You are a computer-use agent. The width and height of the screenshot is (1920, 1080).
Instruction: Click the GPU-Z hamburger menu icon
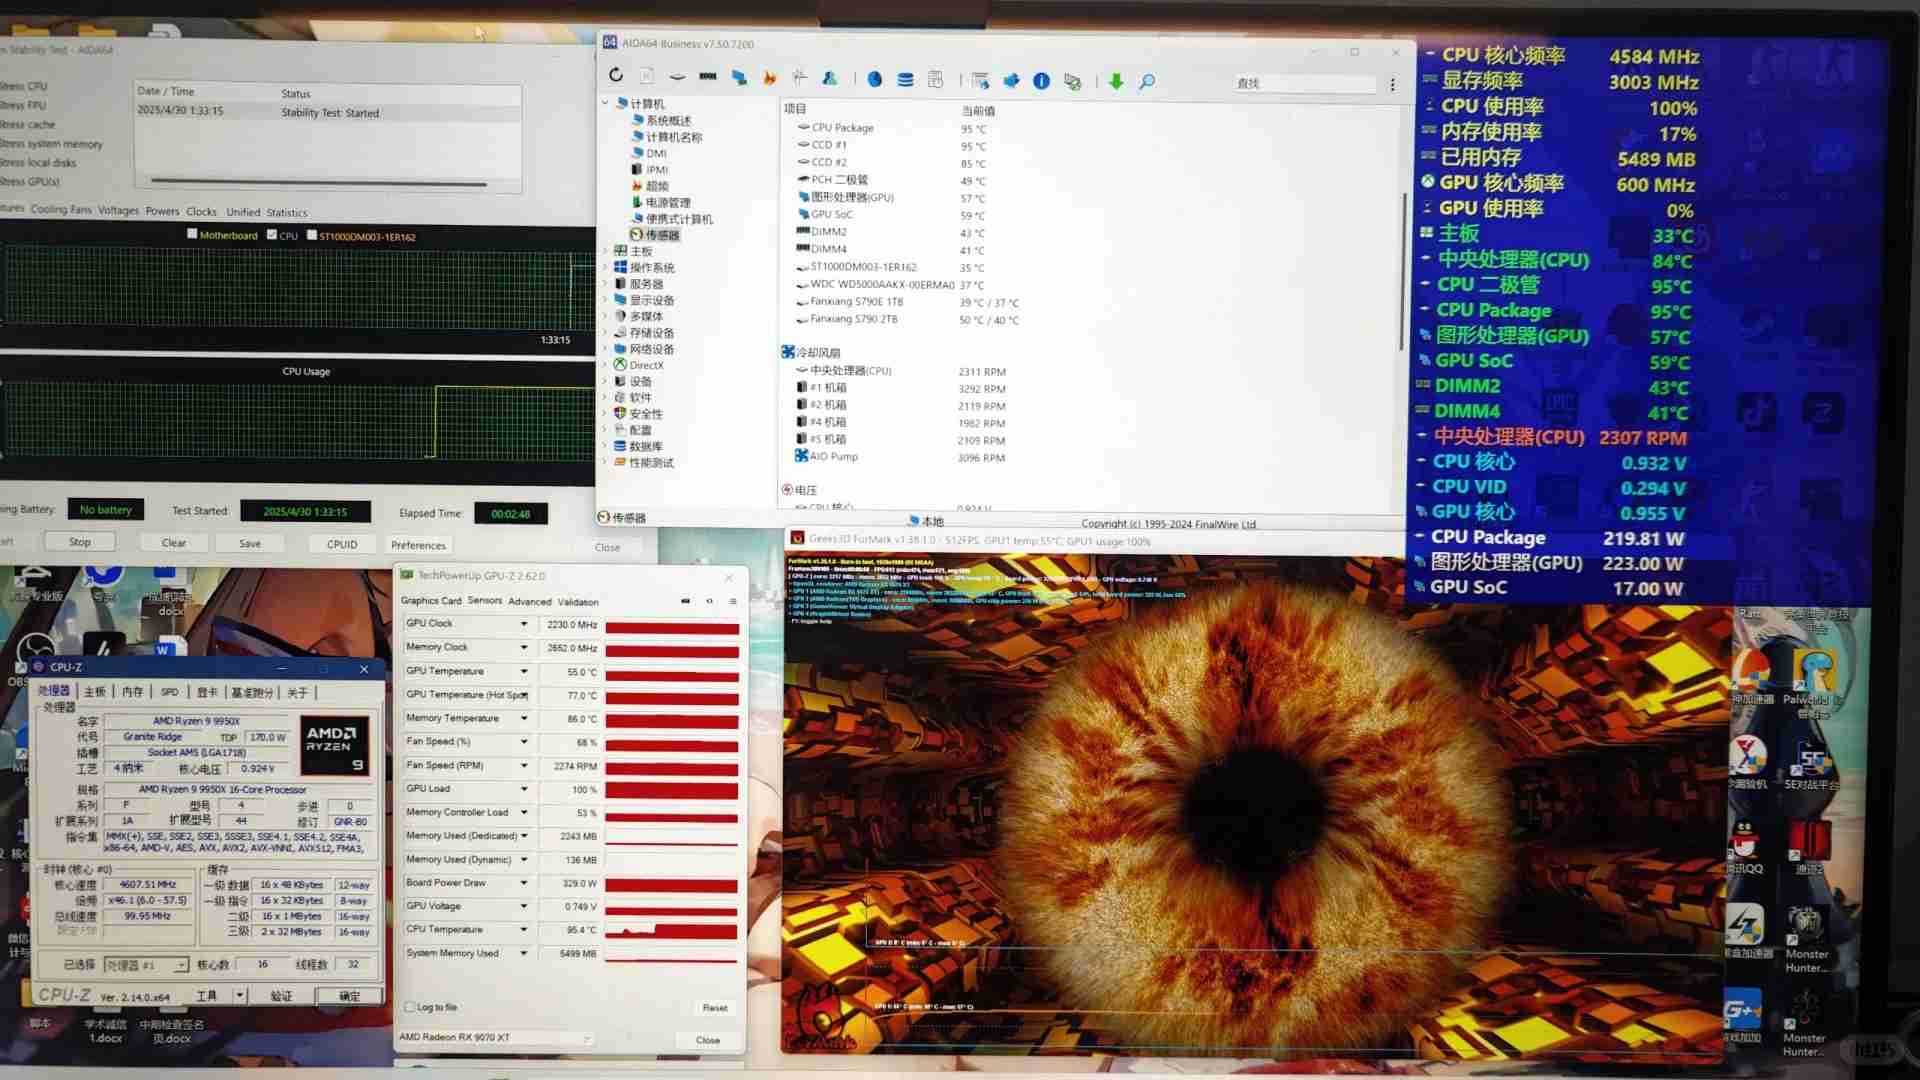[x=733, y=601]
